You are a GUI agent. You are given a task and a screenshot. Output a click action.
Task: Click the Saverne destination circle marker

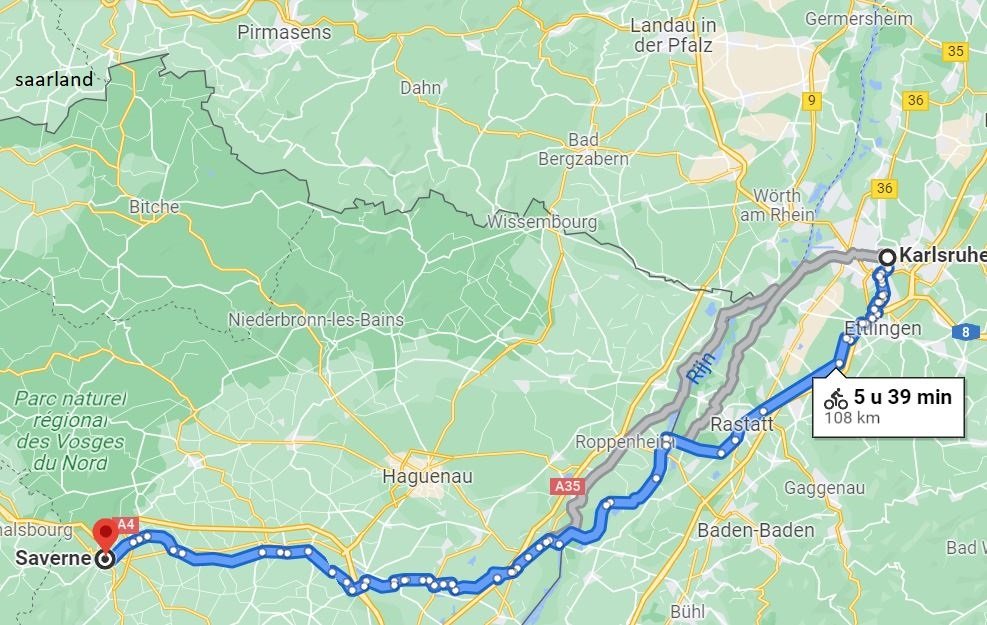tap(105, 559)
